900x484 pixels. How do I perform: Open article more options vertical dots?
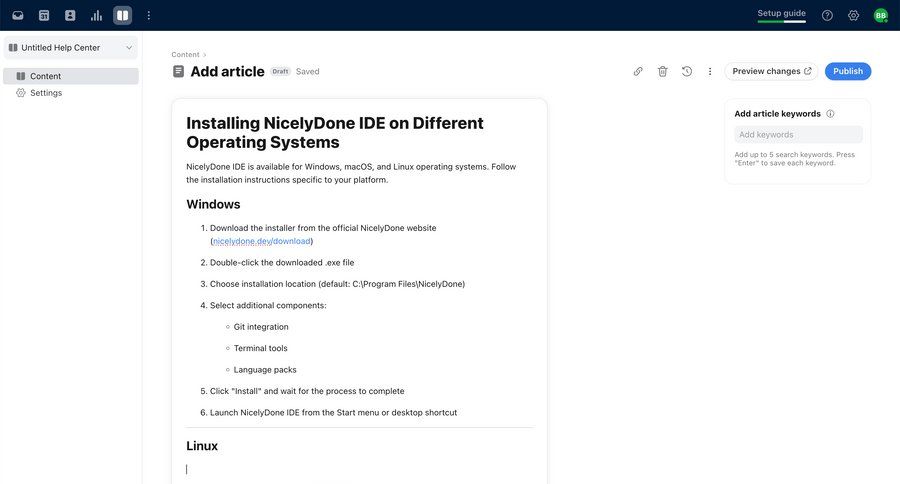(x=710, y=71)
